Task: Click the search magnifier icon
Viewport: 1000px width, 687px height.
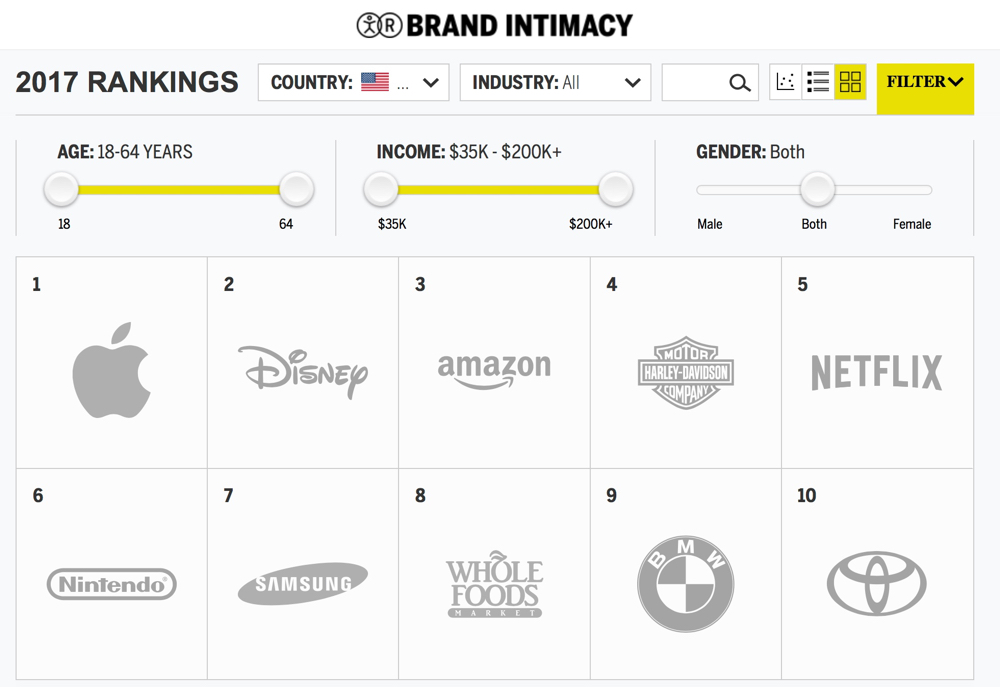Action: point(739,83)
